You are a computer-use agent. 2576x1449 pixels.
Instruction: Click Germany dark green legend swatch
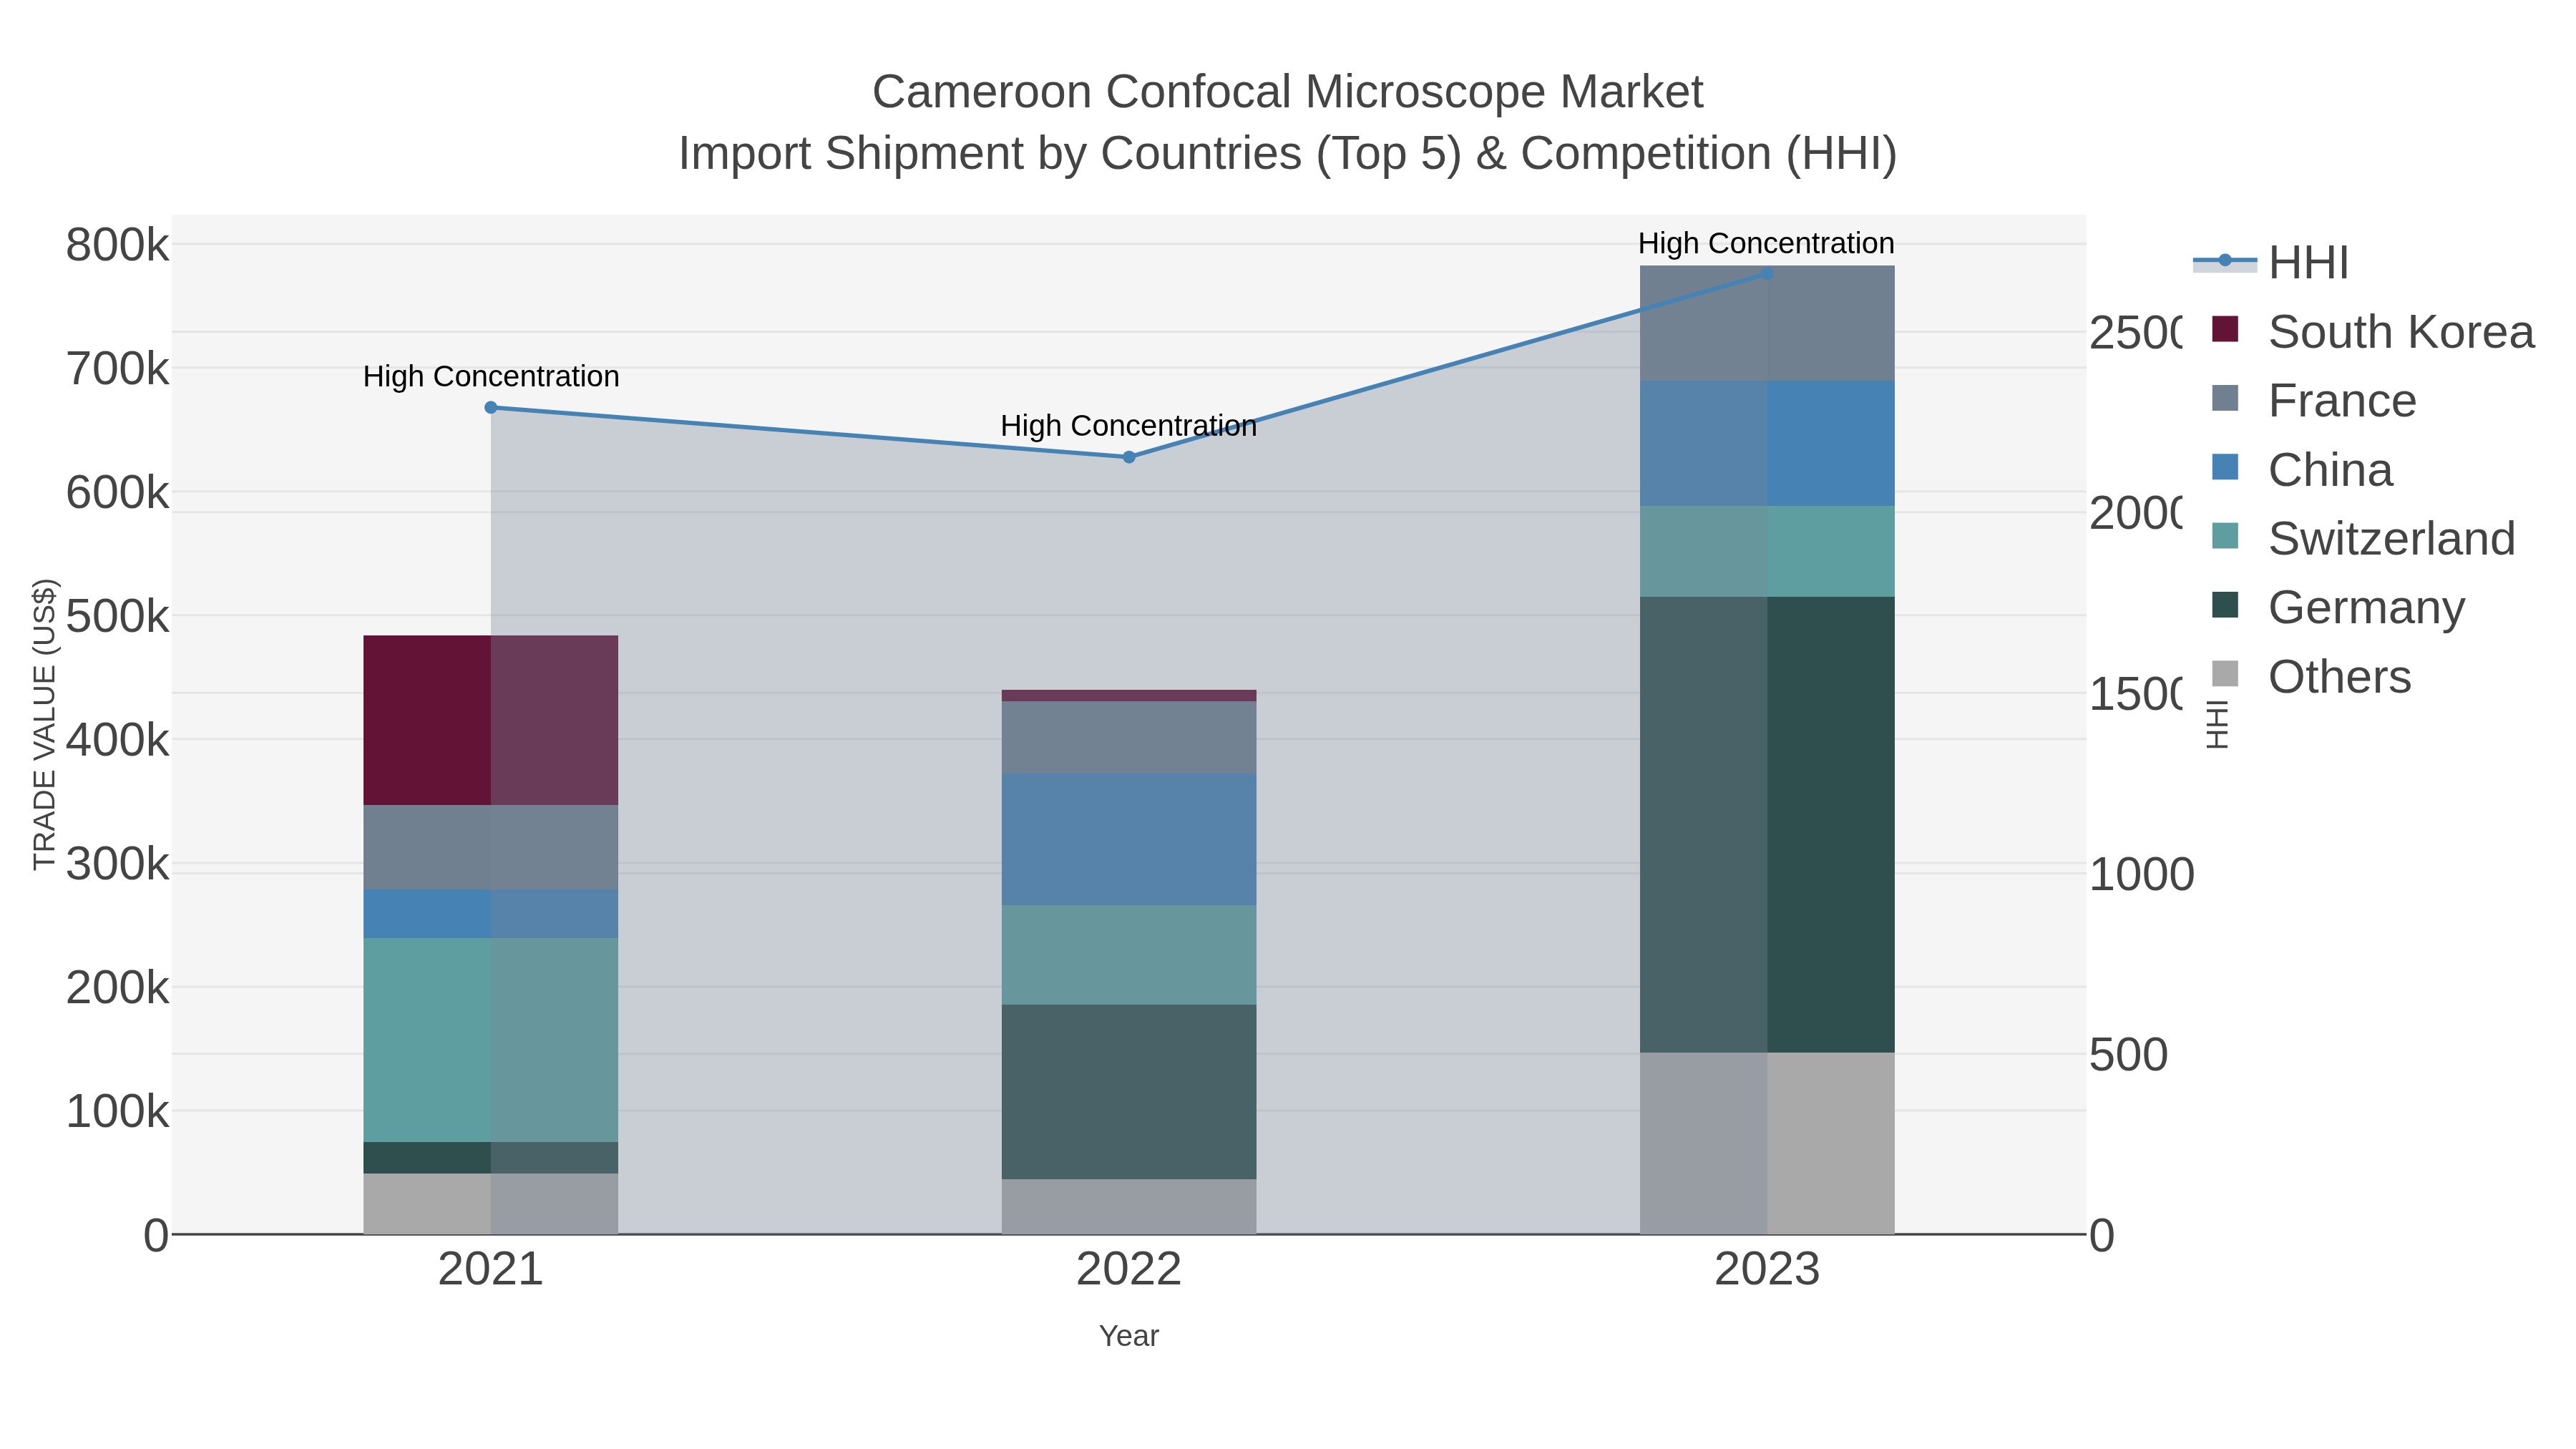point(2225,604)
